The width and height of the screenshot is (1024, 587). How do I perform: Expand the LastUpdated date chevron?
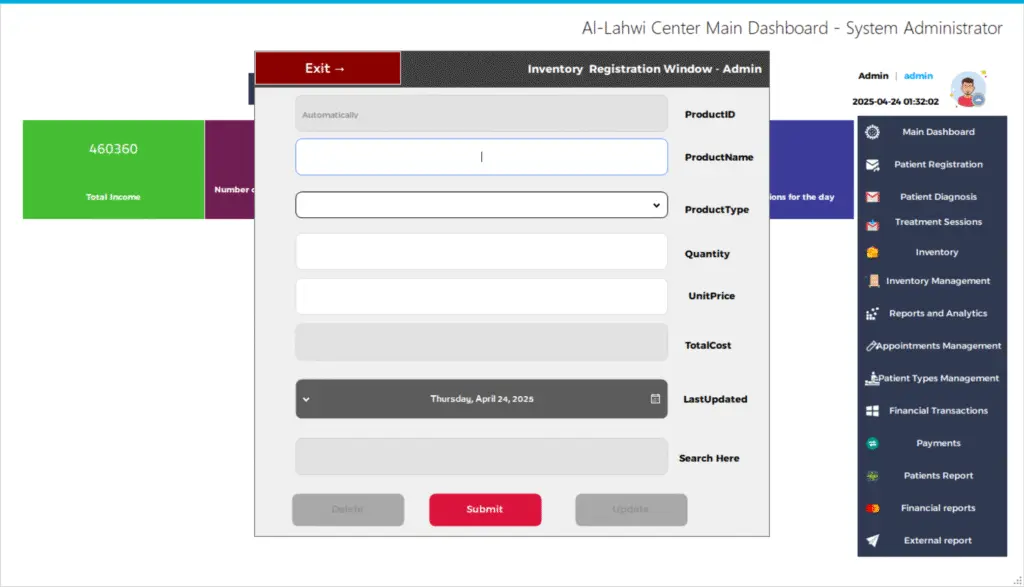306,399
